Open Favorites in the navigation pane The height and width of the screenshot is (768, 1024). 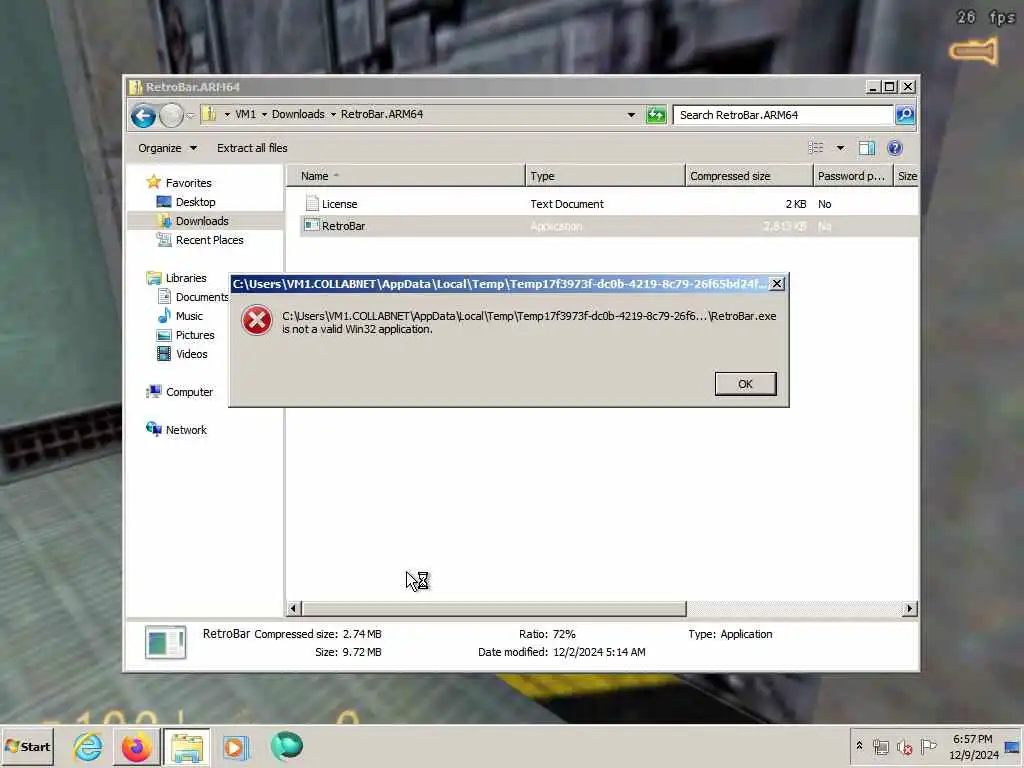[188, 183]
